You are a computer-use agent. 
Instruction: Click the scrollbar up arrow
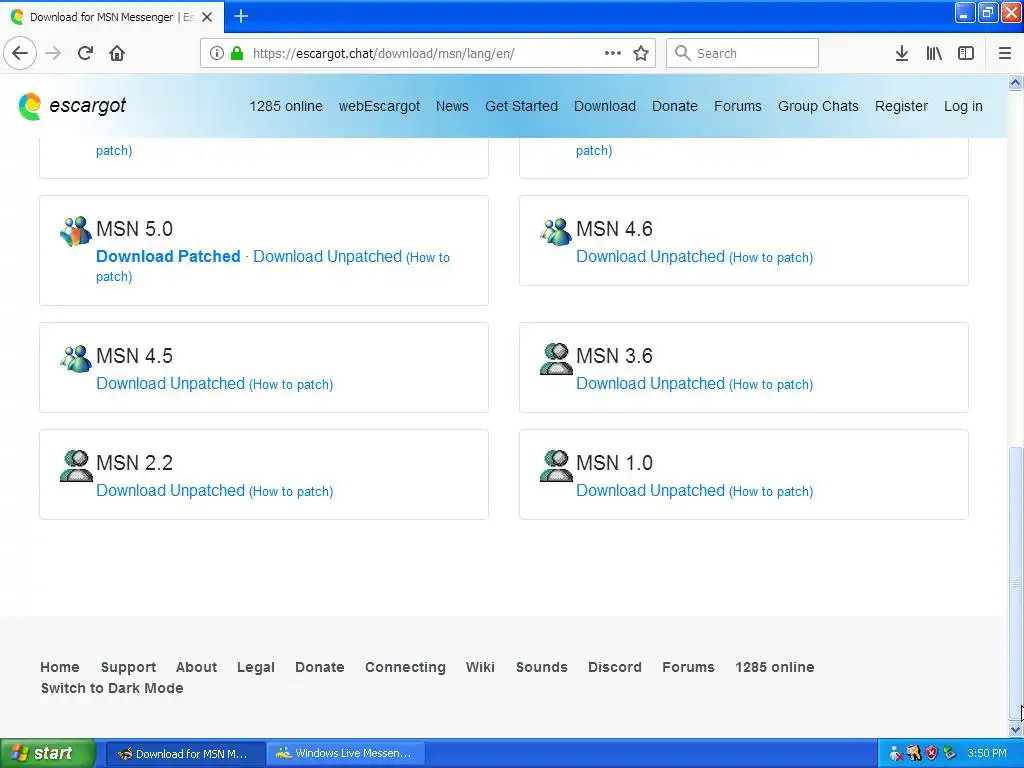point(1015,82)
